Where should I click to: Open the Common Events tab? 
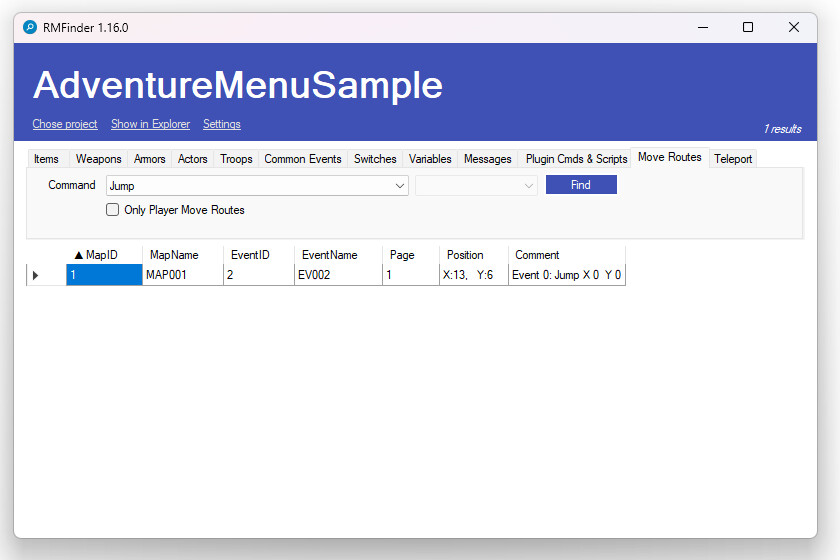pyautogui.click(x=302, y=159)
